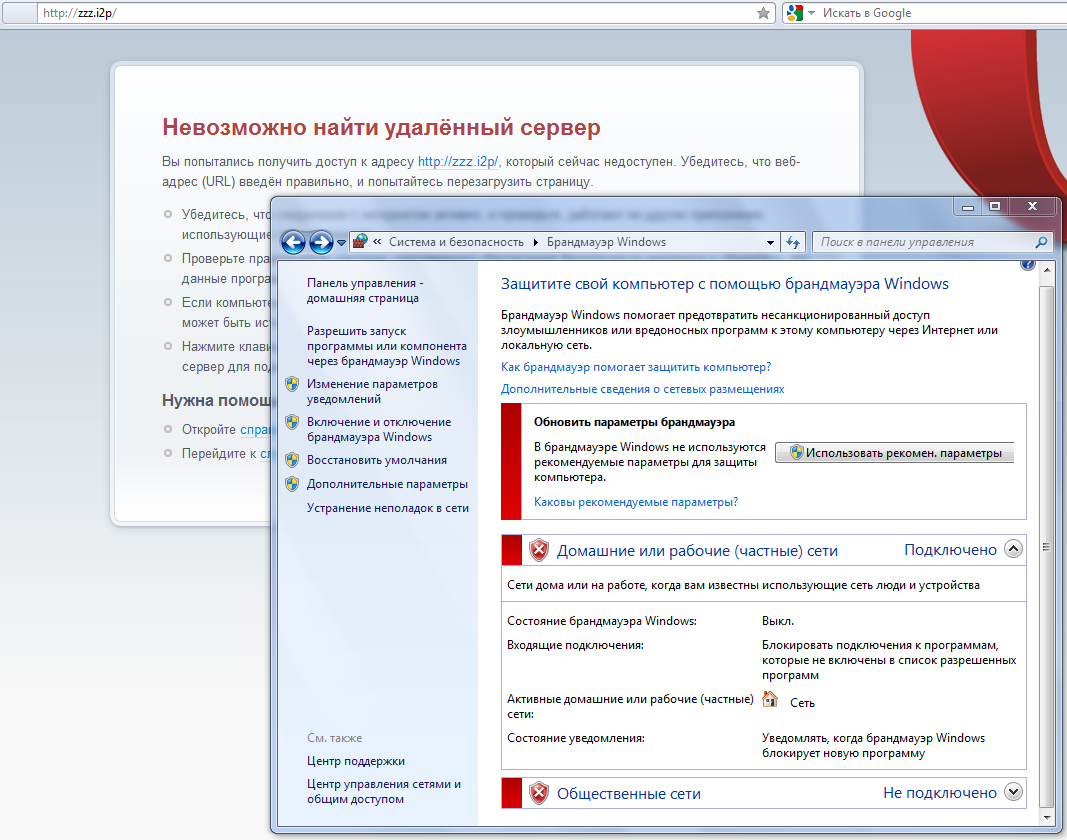
Task: Click the Forward arrow in Control Panel
Action: [321, 242]
